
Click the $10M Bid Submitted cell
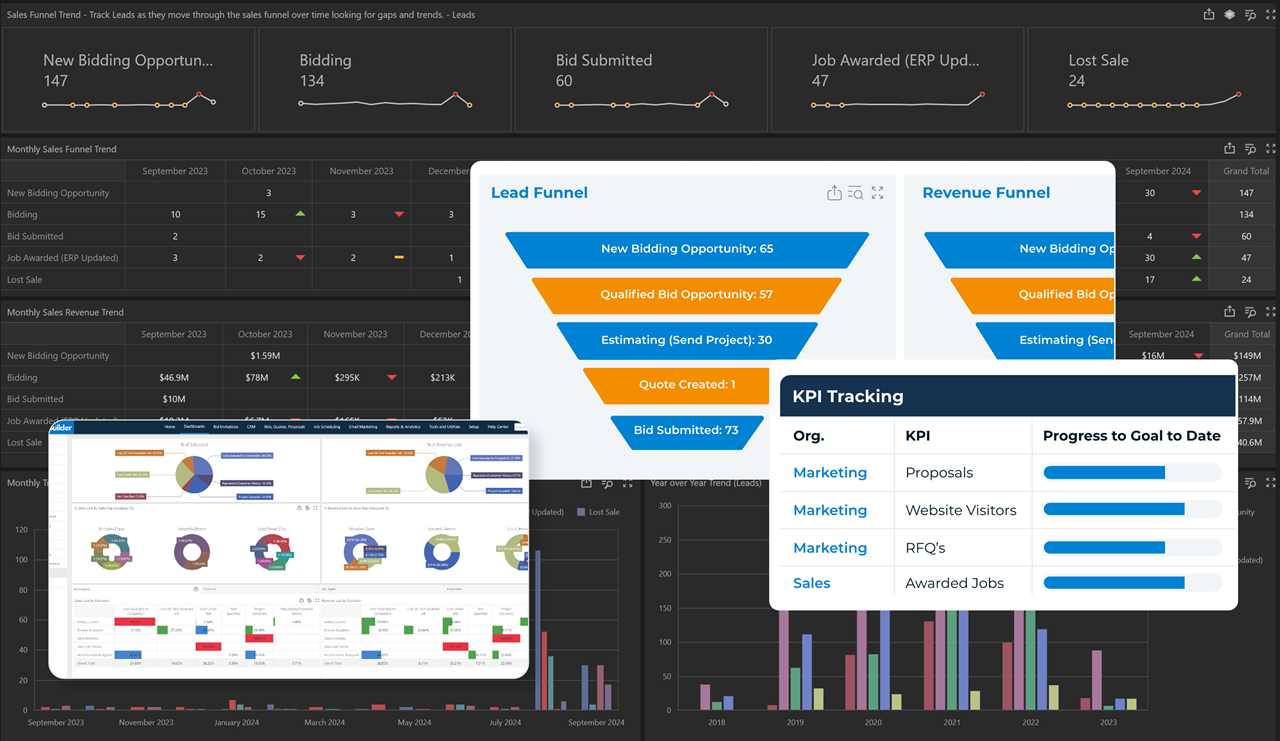click(x=175, y=399)
